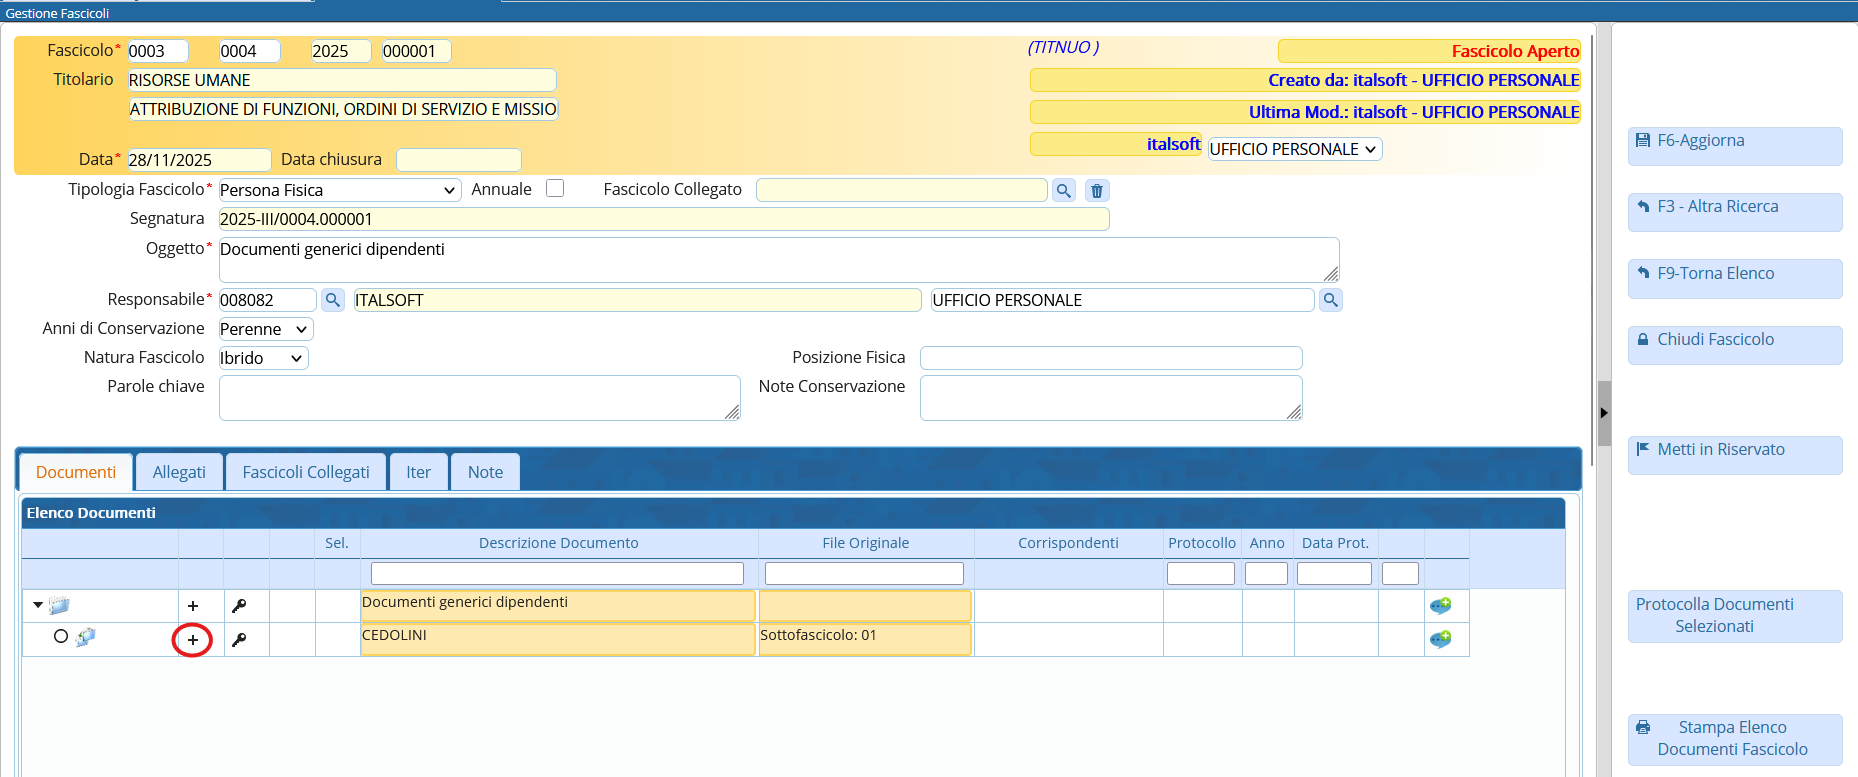Open the Fascicoli Collegati tab

click(x=306, y=472)
